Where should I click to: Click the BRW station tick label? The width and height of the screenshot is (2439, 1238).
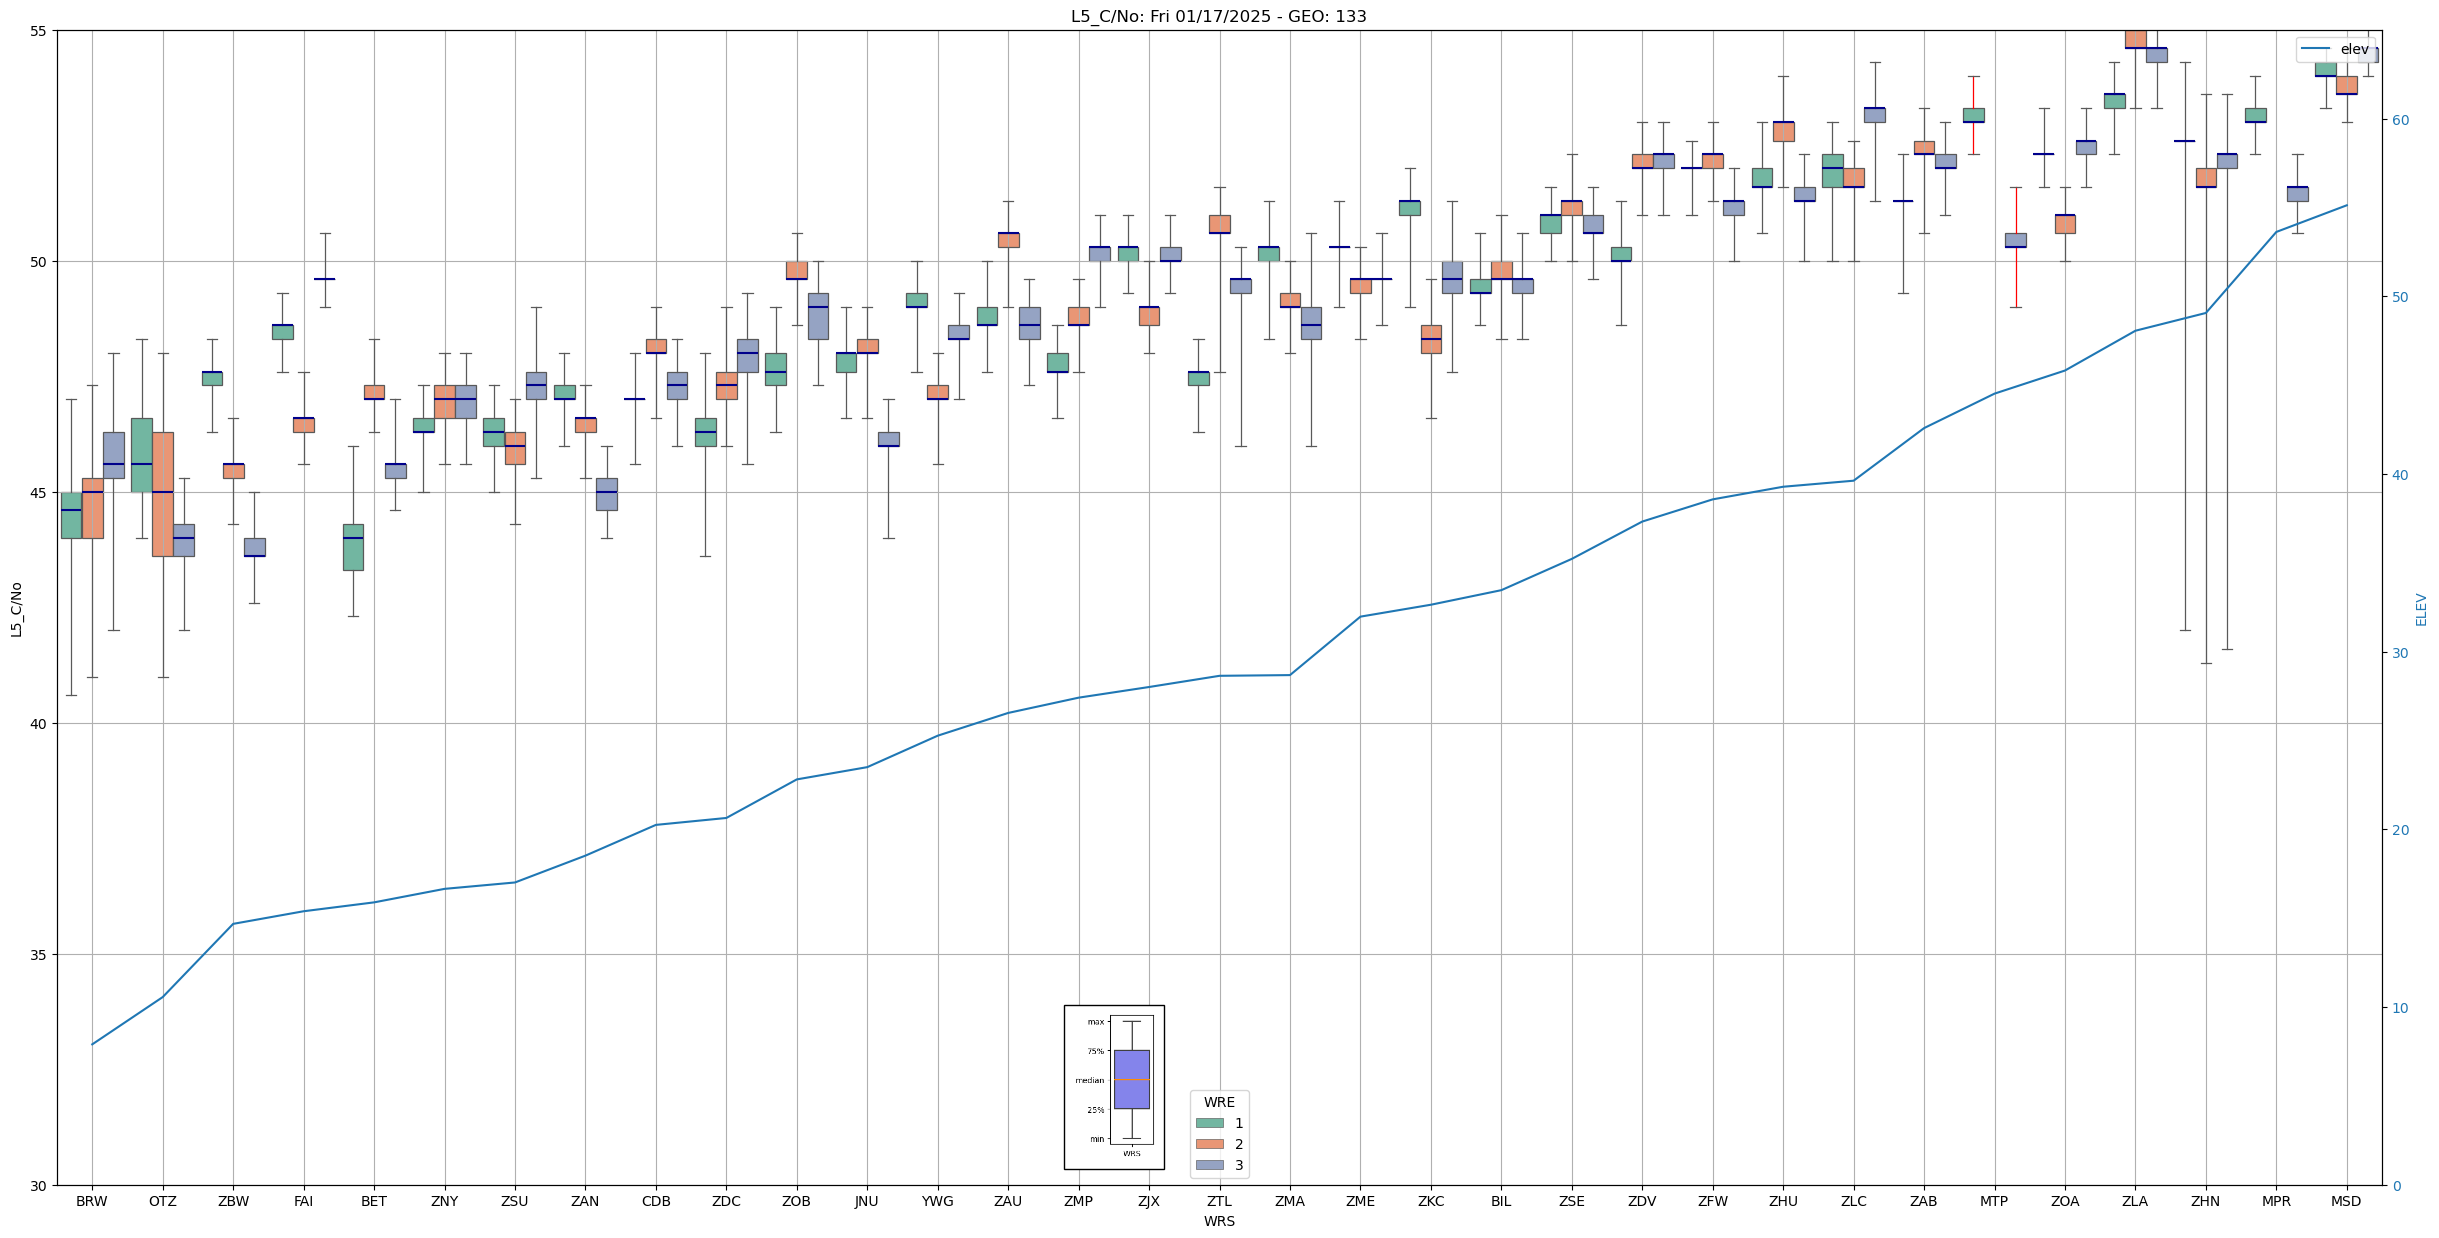pyautogui.click(x=92, y=1201)
